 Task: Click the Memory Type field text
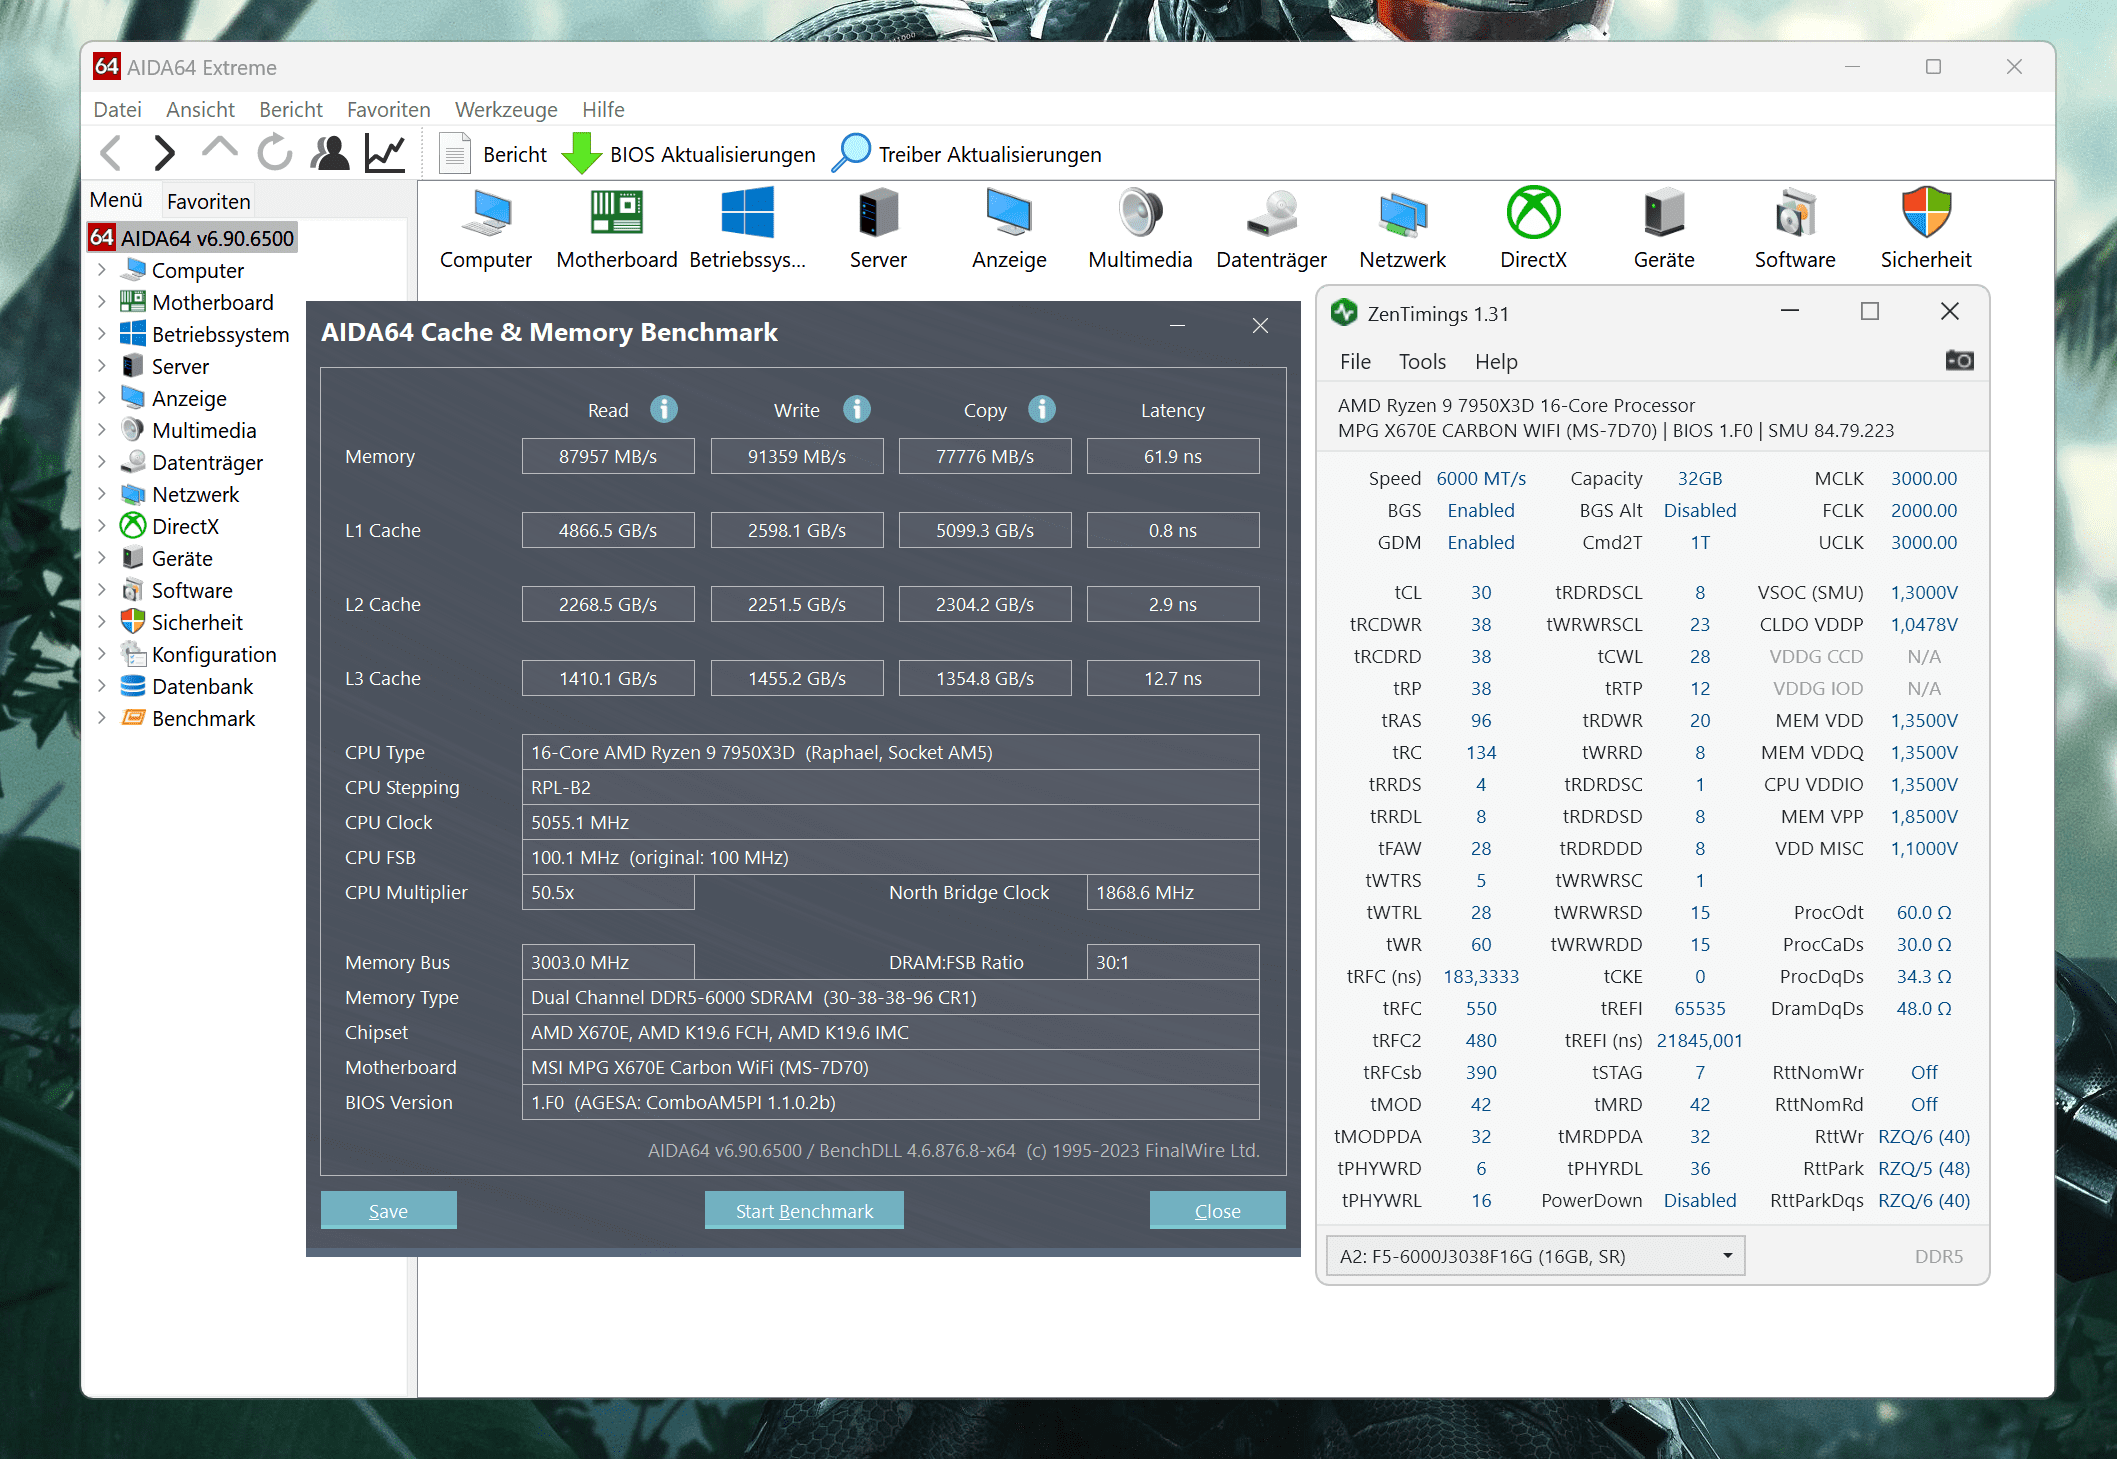pos(890,997)
